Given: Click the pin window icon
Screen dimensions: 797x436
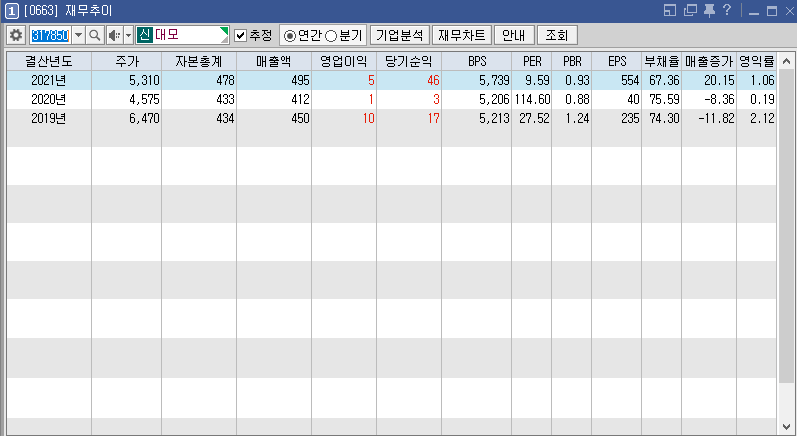Looking at the screenshot, I should (x=709, y=10).
